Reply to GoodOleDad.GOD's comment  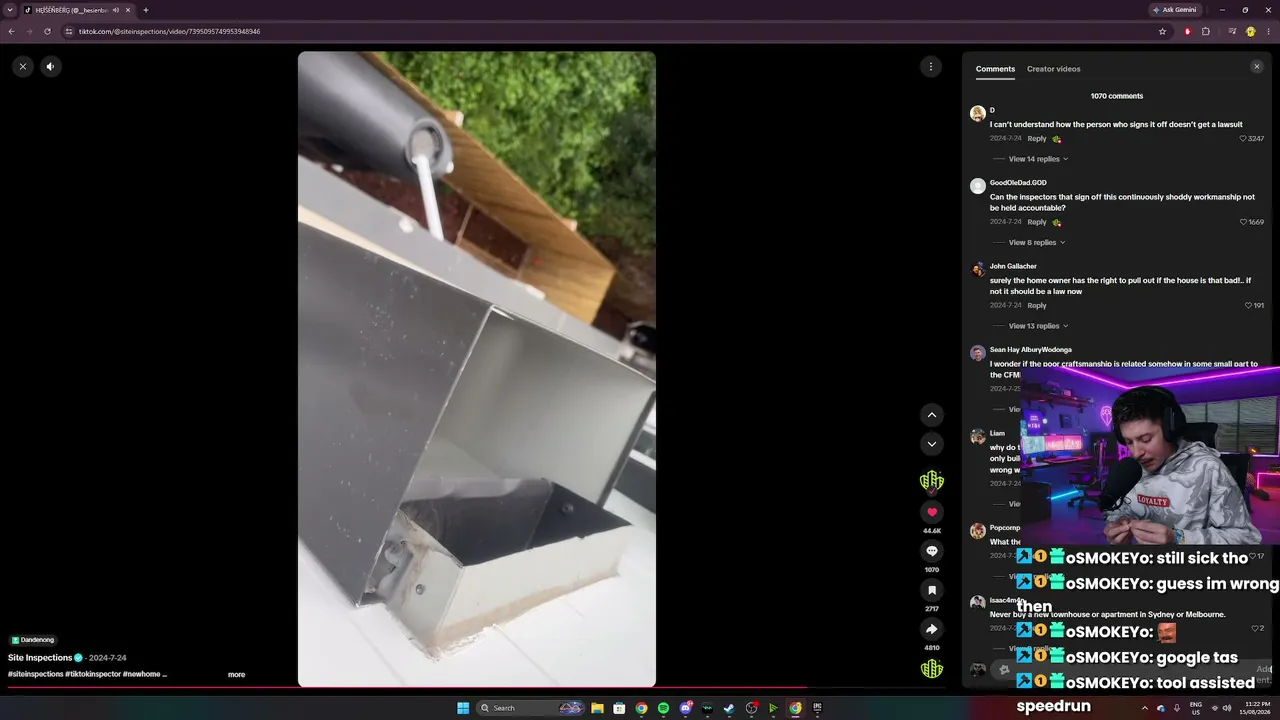click(1037, 222)
